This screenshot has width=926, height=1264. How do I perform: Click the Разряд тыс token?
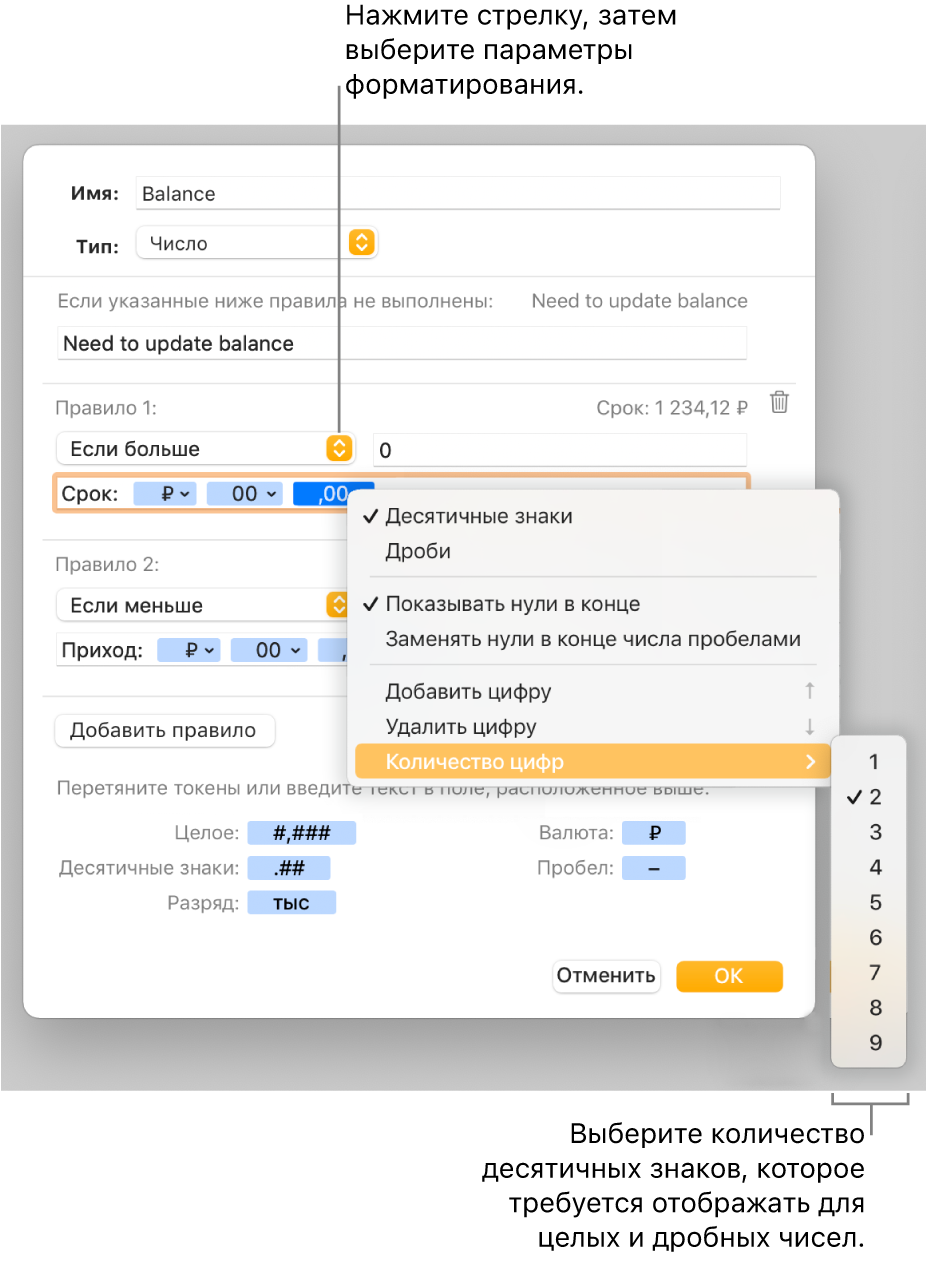pos(292,903)
